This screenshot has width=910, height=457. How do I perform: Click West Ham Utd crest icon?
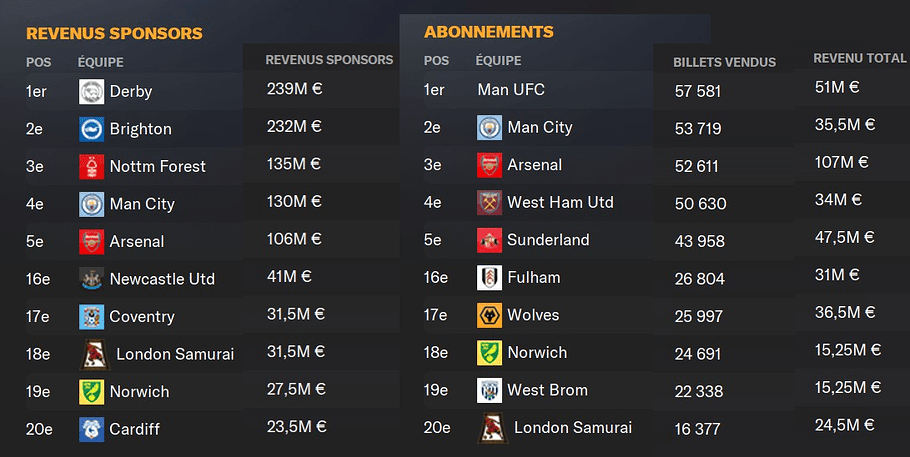(x=489, y=203)
